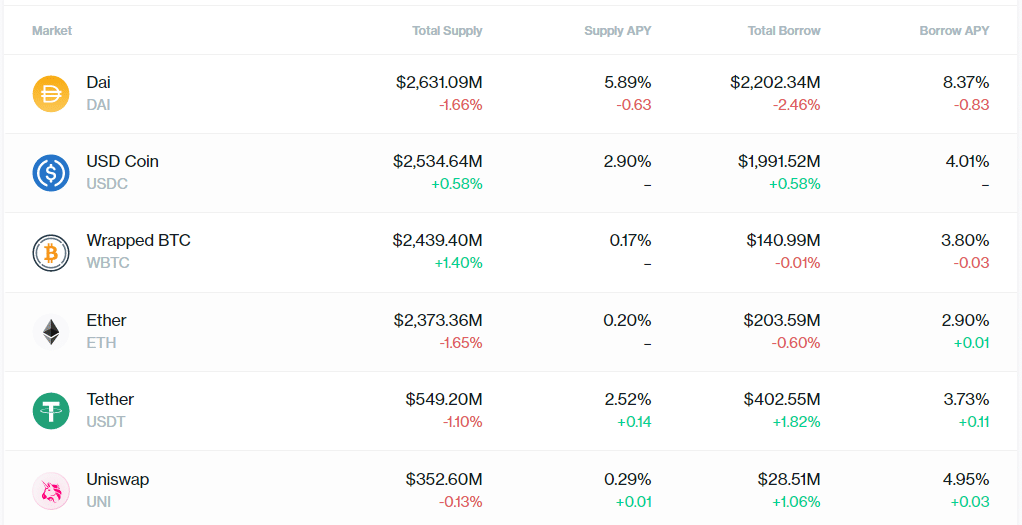This screenshot has height=525, width=1022.
Task: Click Uniswap total borrow $28.51M
Action: point(789,479)
